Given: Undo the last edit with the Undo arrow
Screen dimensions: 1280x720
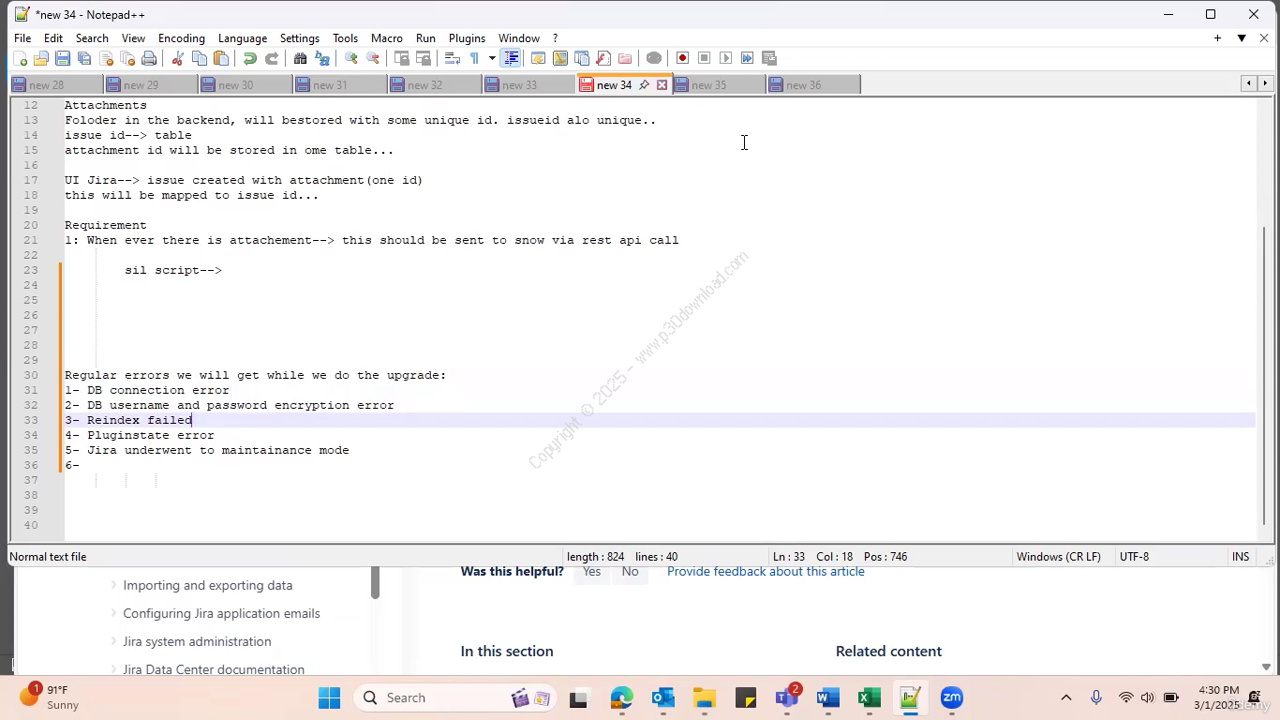Looking at the screenshot, I should coord(250,58).
